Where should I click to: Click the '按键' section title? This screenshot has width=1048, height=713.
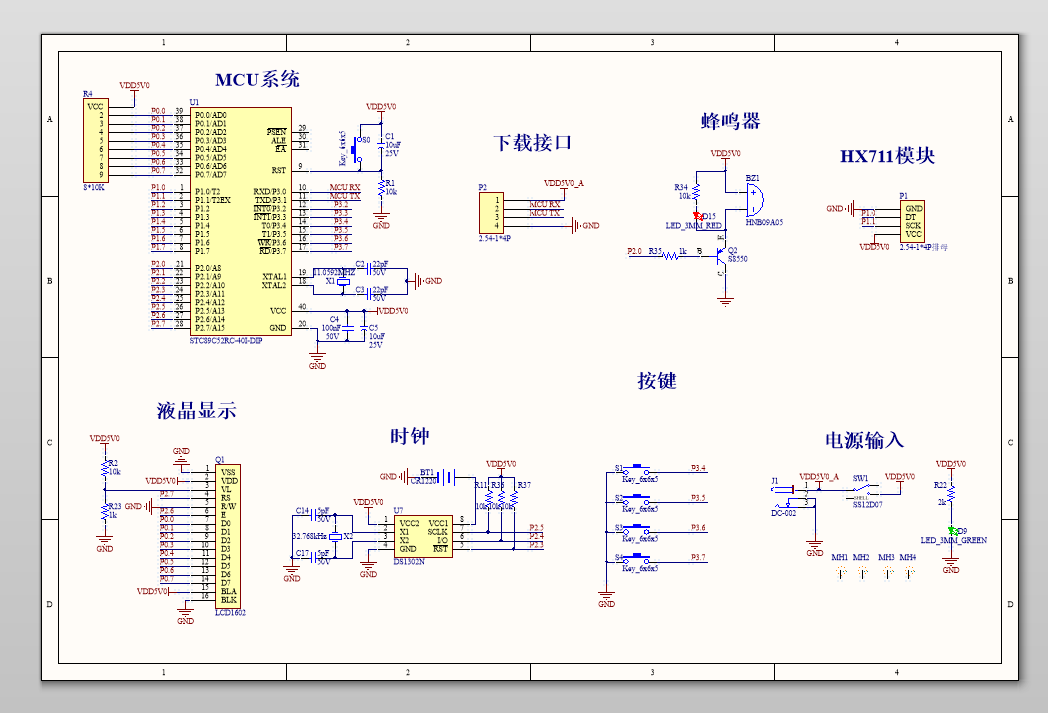[657, 381]
